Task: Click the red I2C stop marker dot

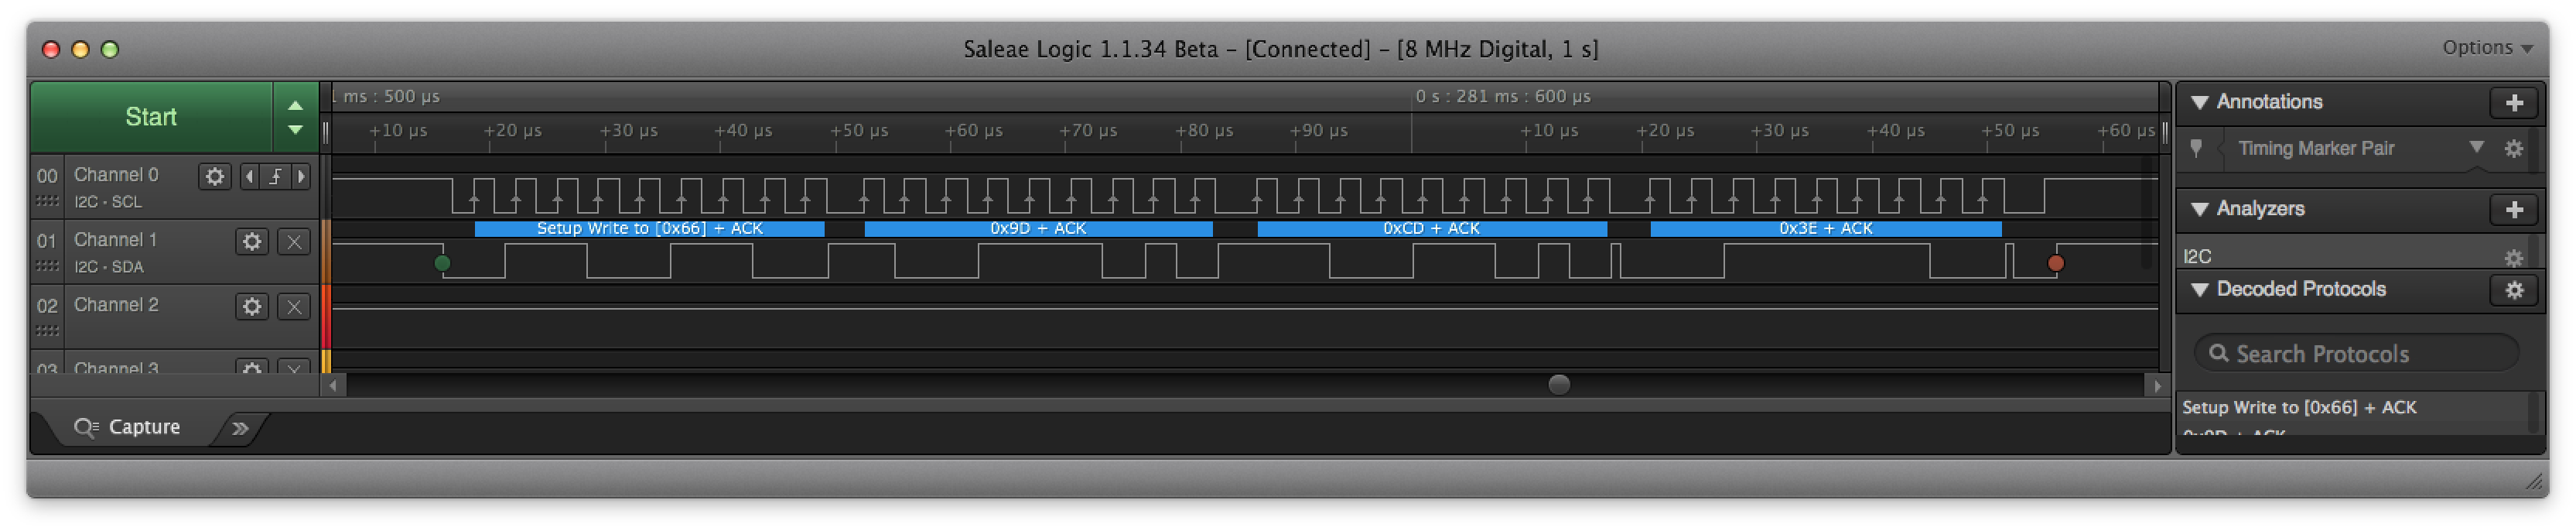Action: click(x=2055, y=264)
